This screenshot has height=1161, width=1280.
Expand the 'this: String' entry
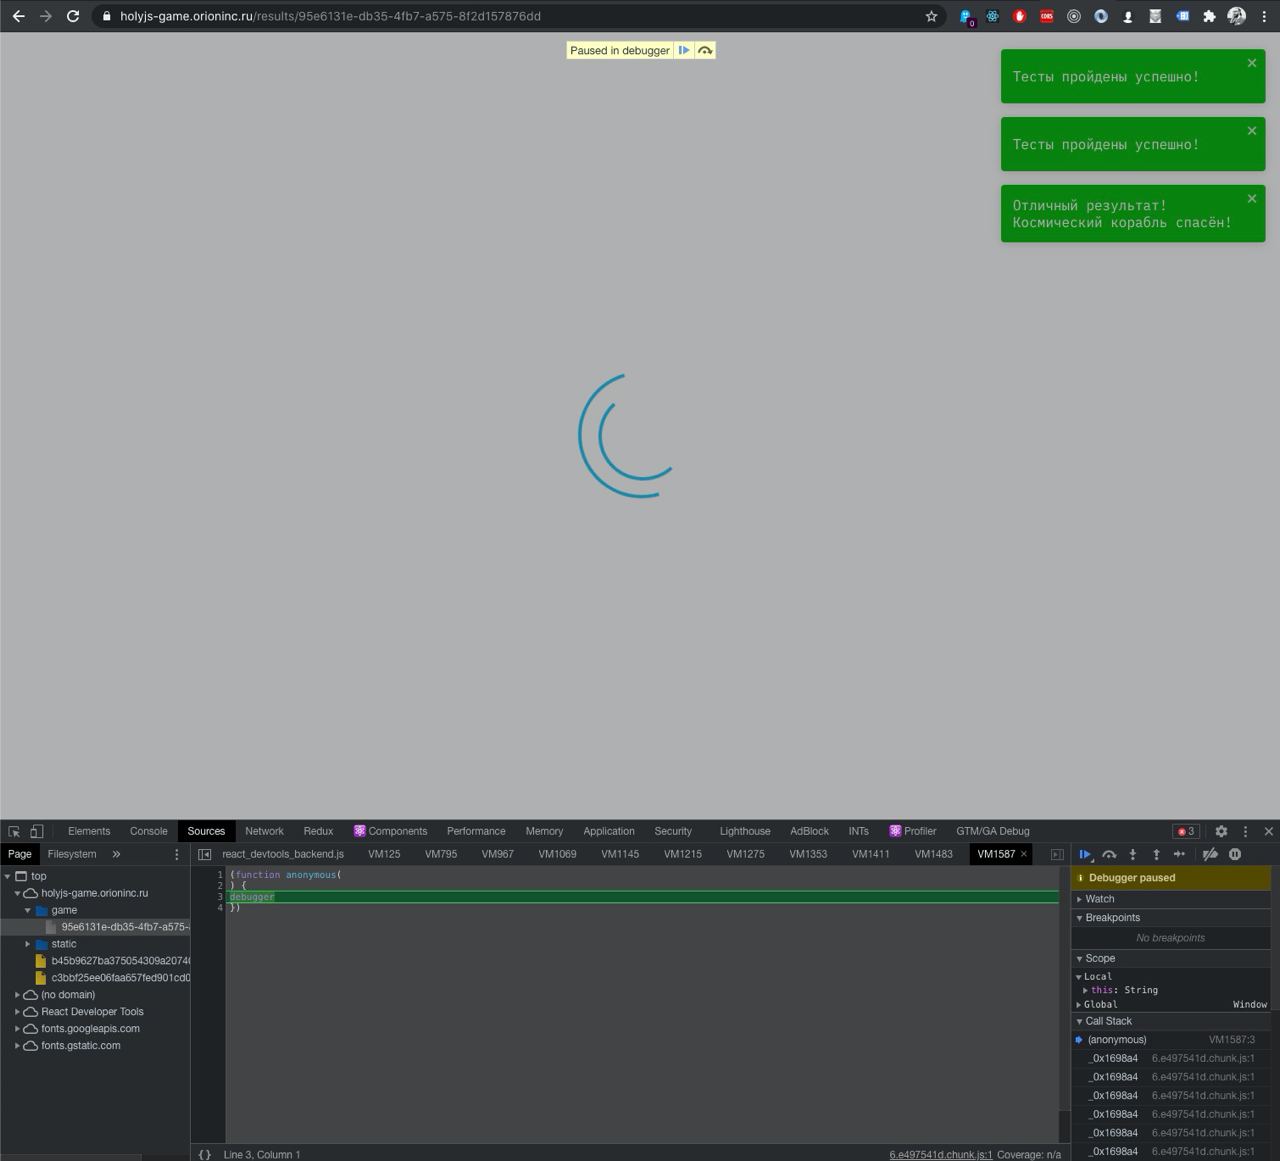pos(1086,990)
